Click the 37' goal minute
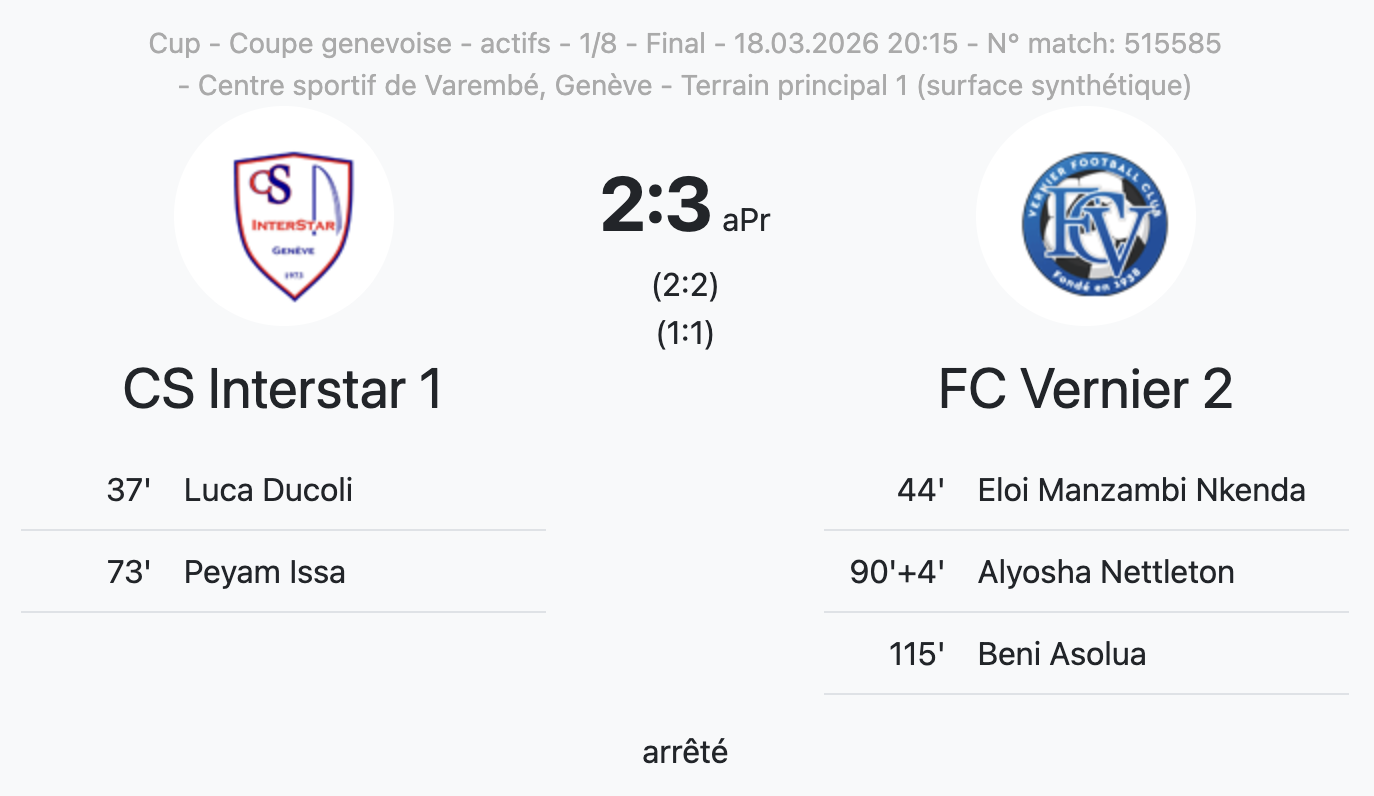This screenshot has width=1374, height=796. 128,490
